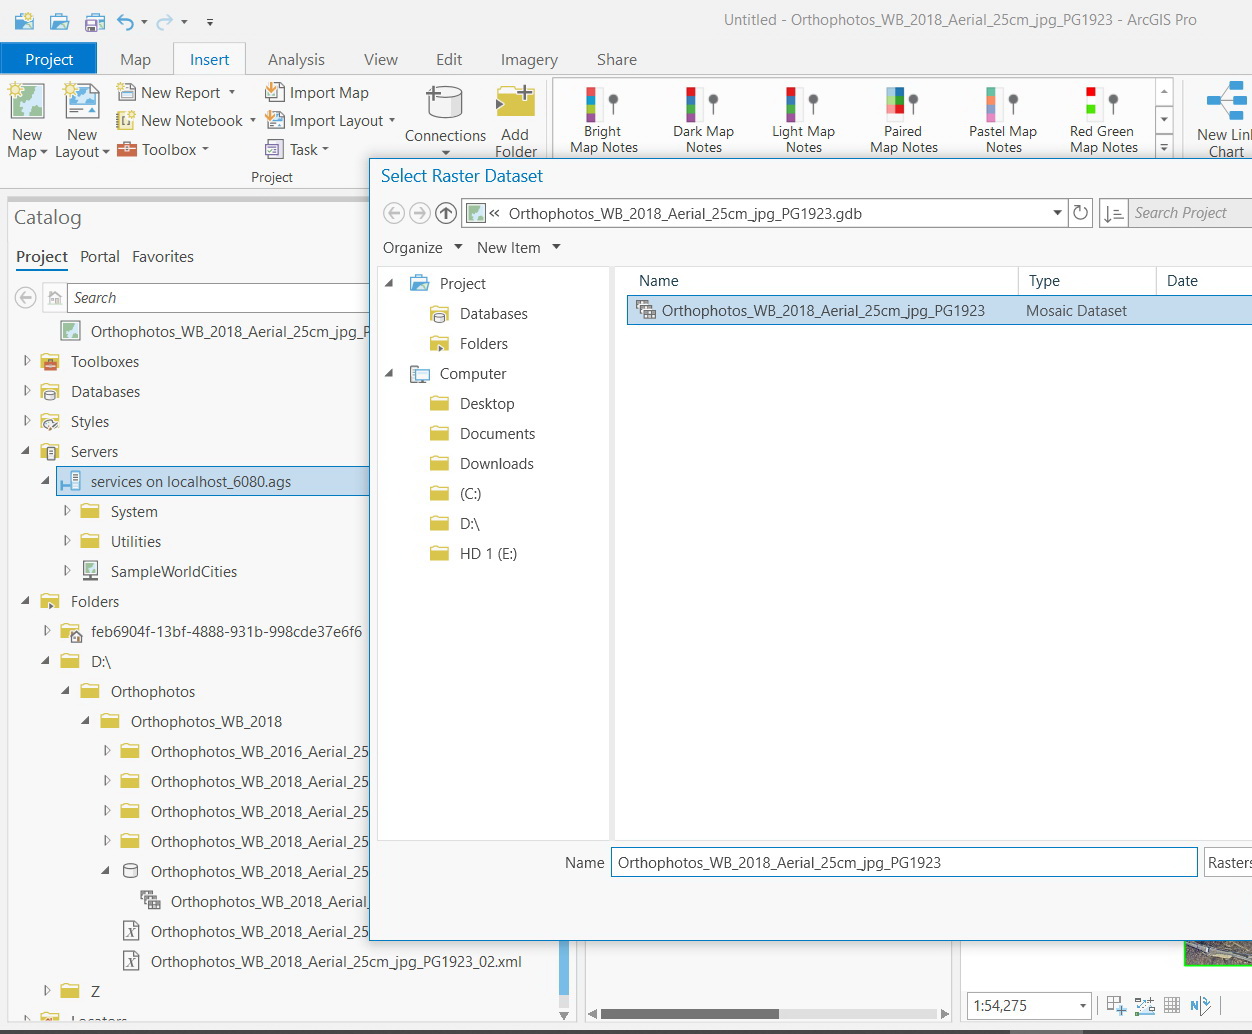Screen dimensions: 1252x1034
Task: Open the dialog path dropdown arrow
Action: tap(1057, 213)
